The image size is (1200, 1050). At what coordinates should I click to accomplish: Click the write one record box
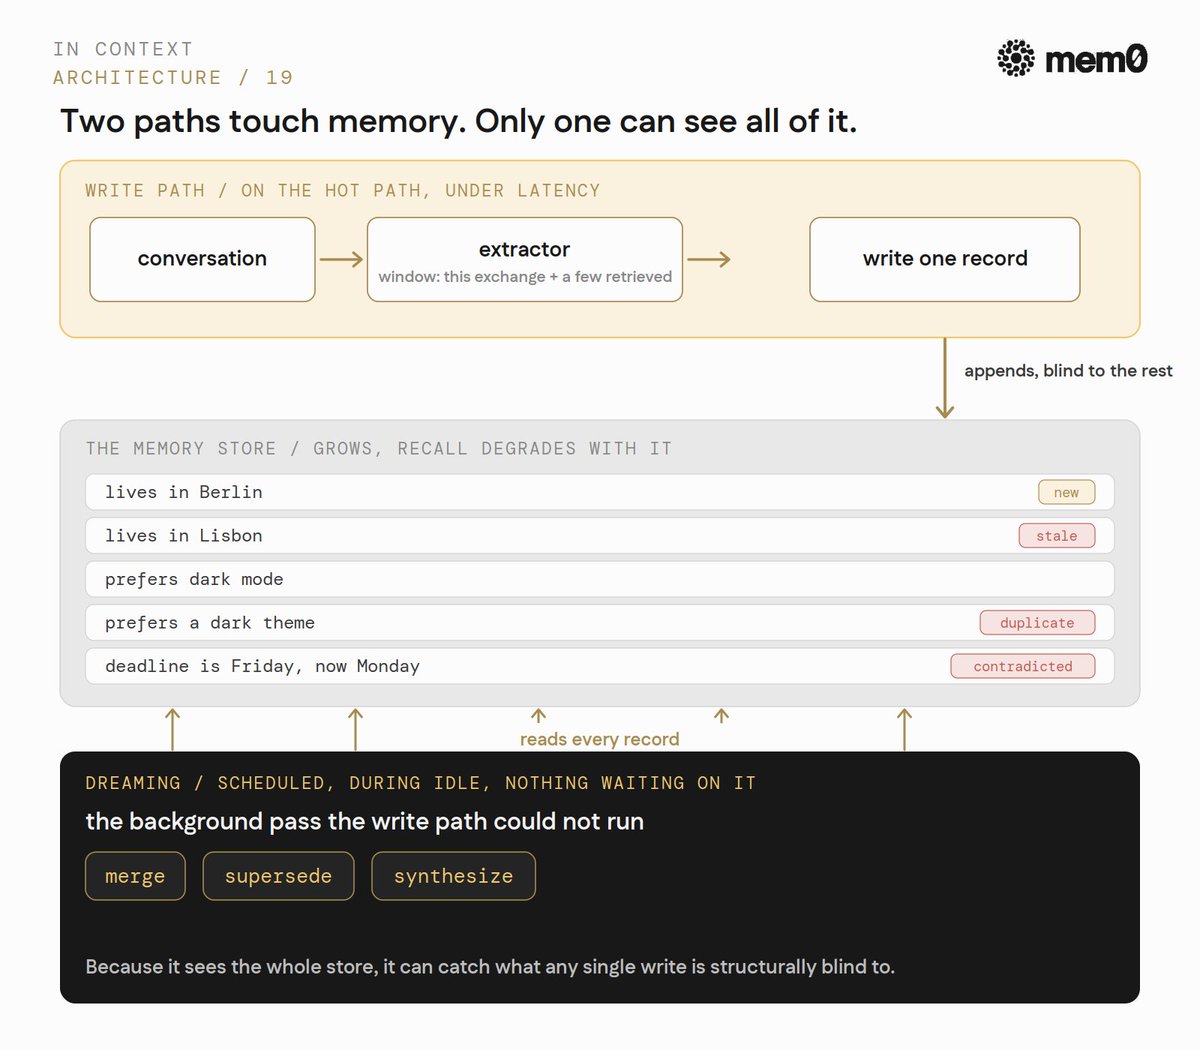click(945, 259)
